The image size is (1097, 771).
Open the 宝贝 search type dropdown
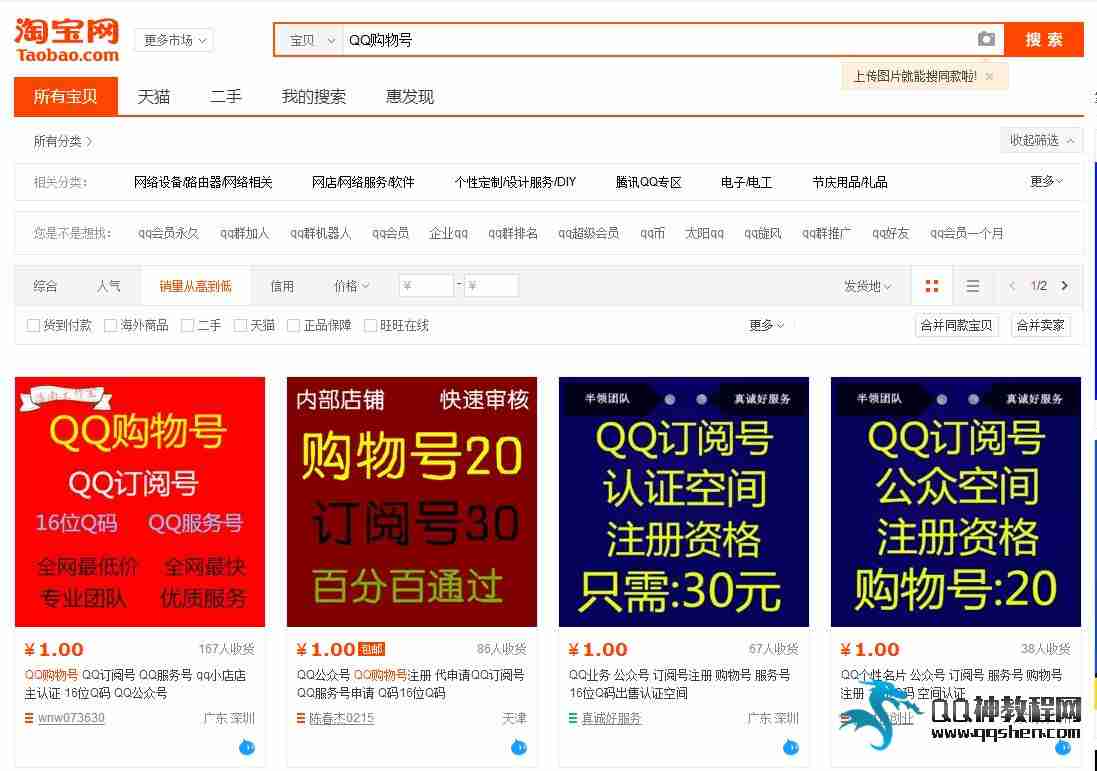coord(311,40)
